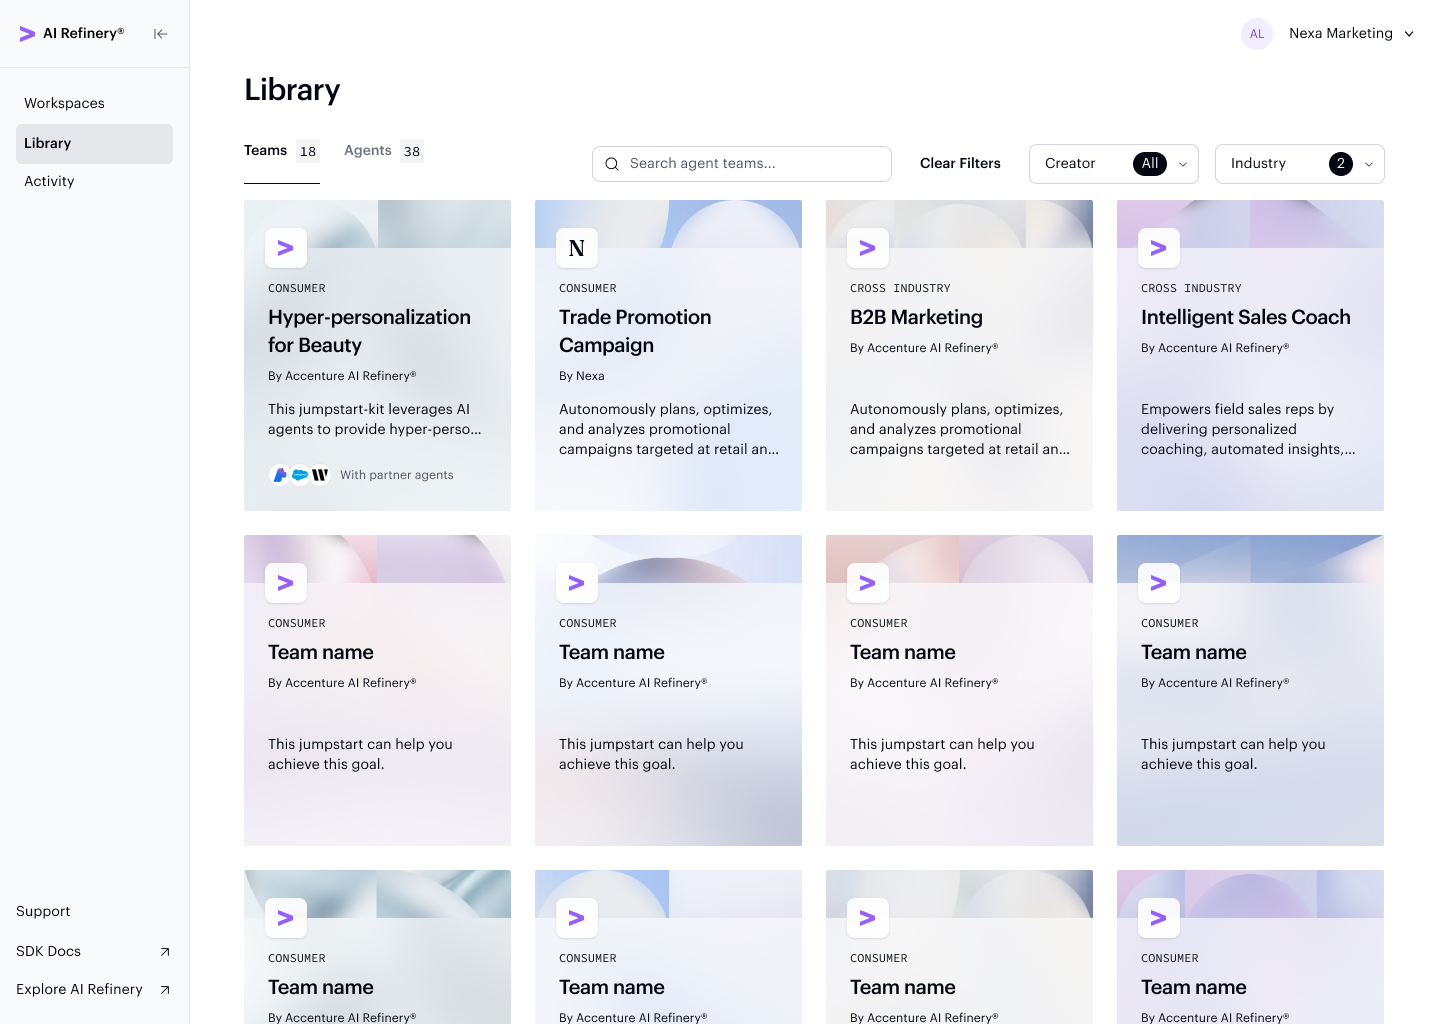
Task: Collapse the sidebar with the arrow icon
Action: point(160,34)
